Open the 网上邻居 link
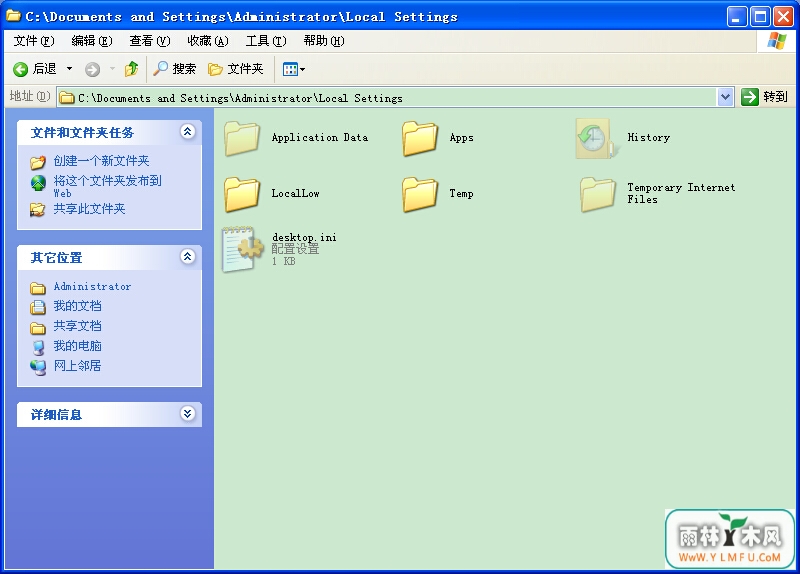The width and height of the screenshot is (800, 574). click(x=78, y=366)
